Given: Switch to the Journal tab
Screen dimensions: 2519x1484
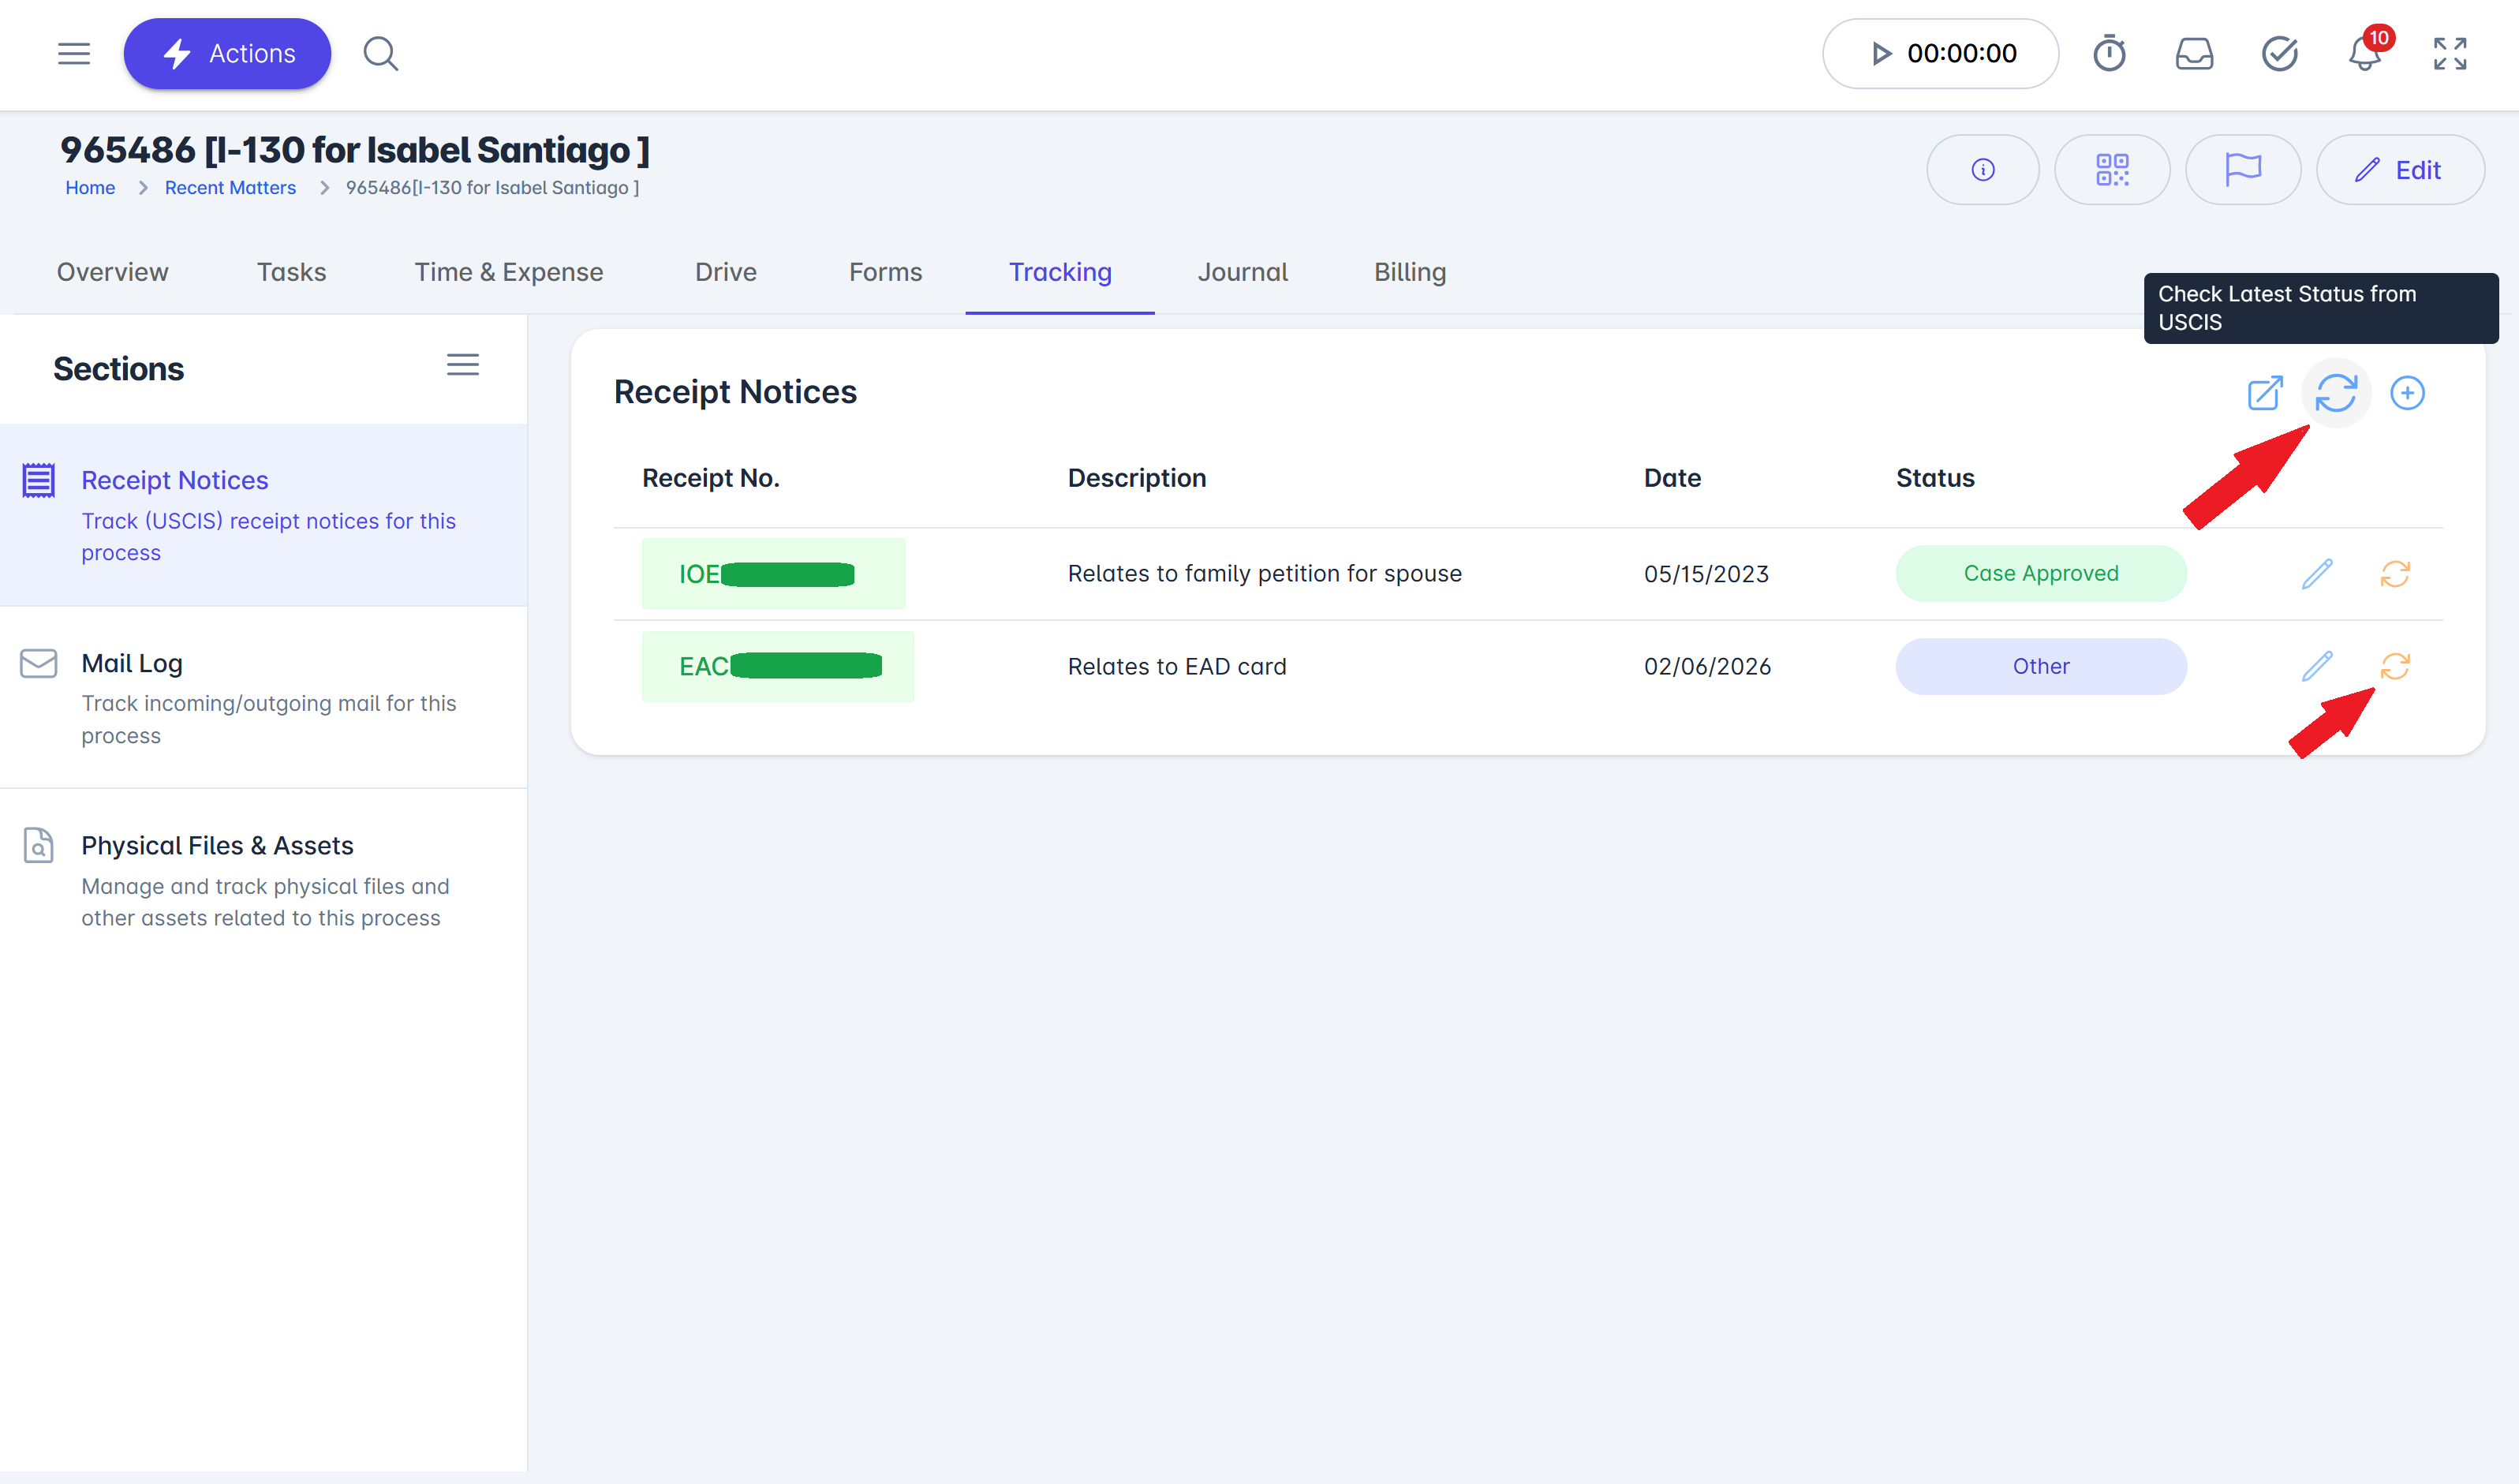Looking at the screenshot, I should [x=1242, y=272].
